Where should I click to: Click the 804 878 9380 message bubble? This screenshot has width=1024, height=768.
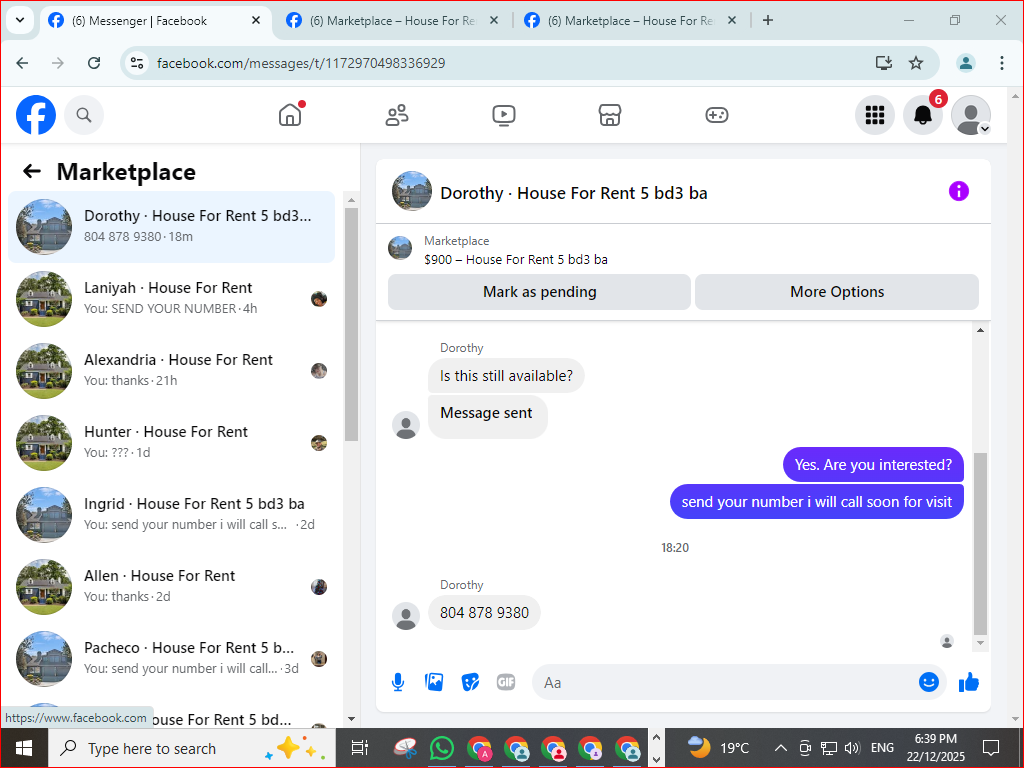(x=484, y=613)
